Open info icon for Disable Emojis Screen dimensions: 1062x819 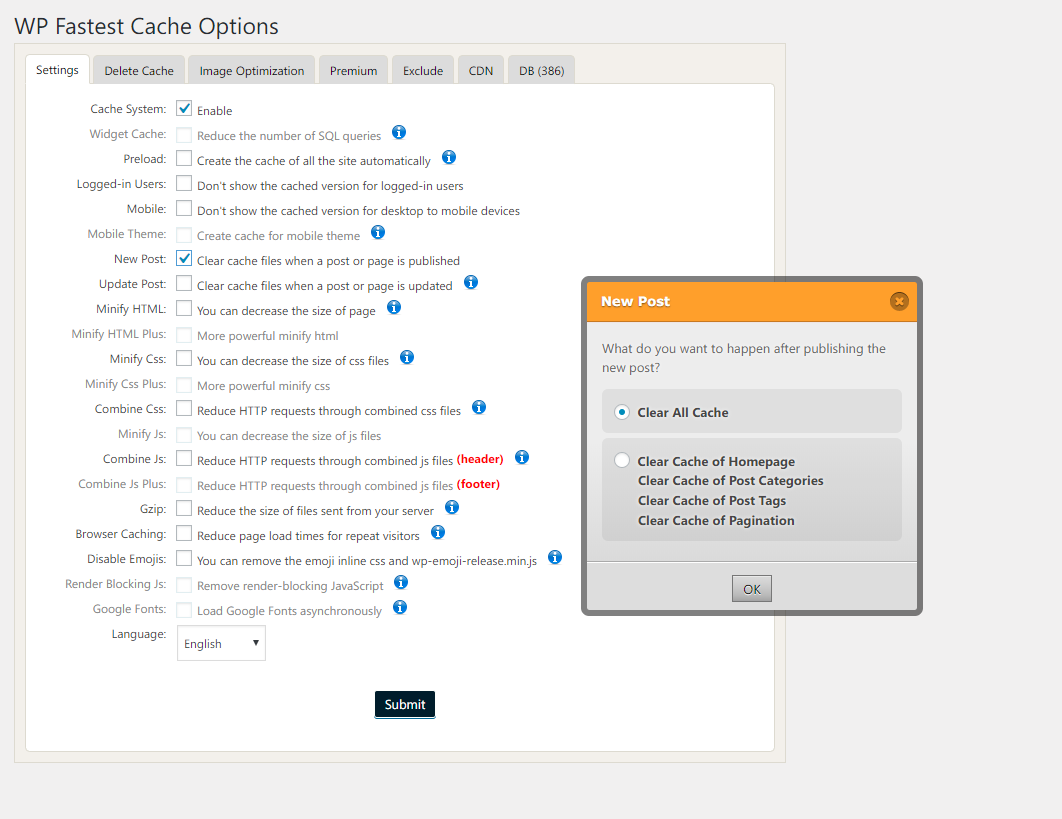[x=555, y=557]
